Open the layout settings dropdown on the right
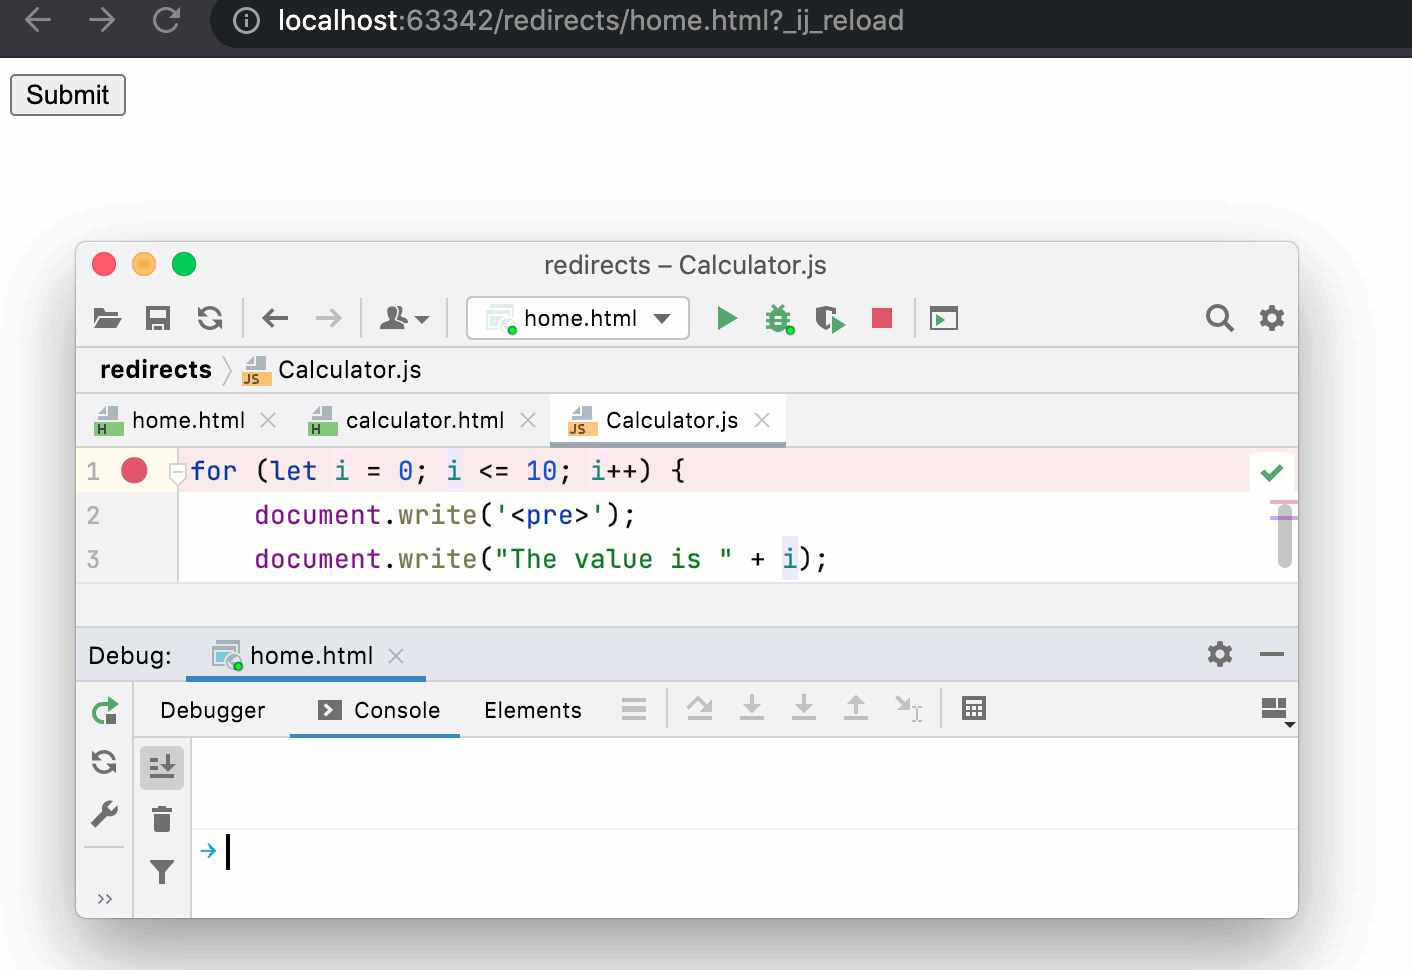 (x=1274, y=710)
